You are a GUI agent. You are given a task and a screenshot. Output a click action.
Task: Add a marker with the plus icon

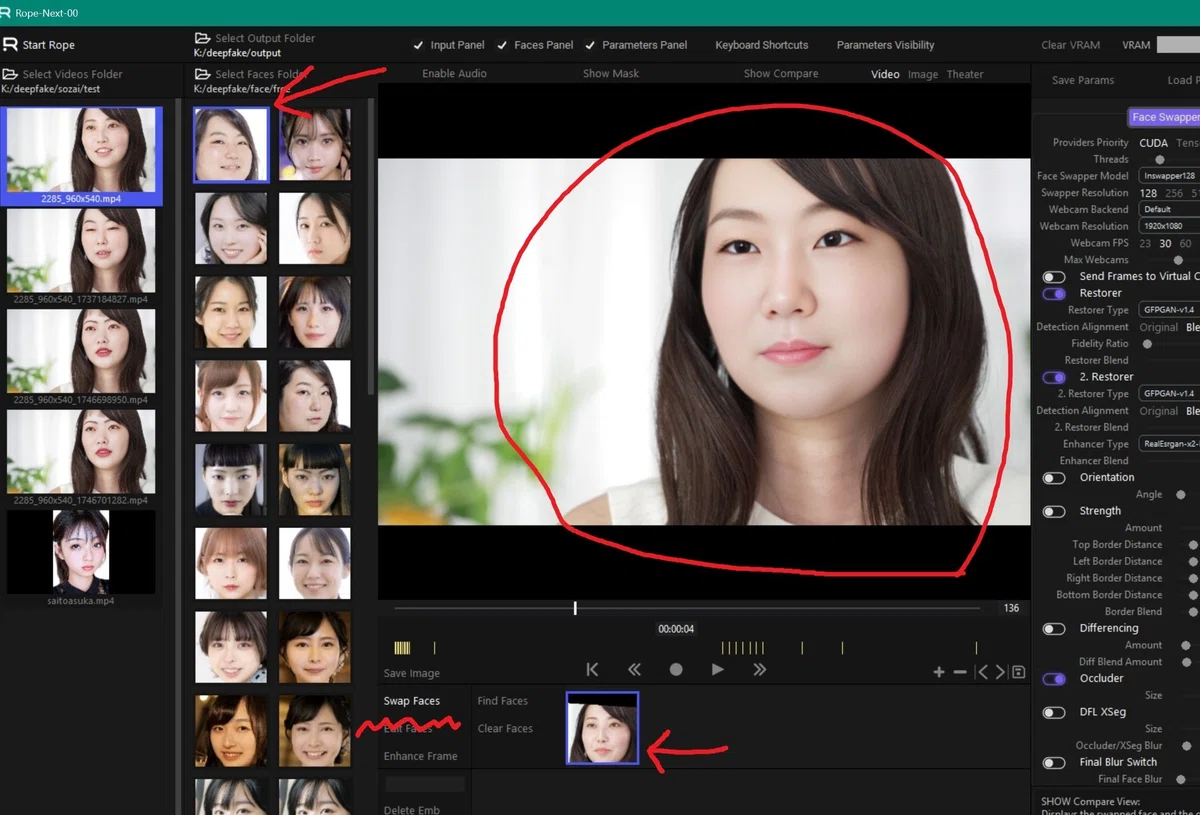click(x=939, y=672)
